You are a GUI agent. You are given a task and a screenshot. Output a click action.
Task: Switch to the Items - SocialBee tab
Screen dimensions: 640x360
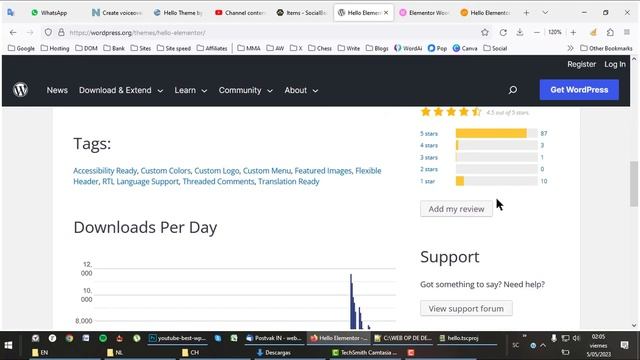tap(301, 13)
